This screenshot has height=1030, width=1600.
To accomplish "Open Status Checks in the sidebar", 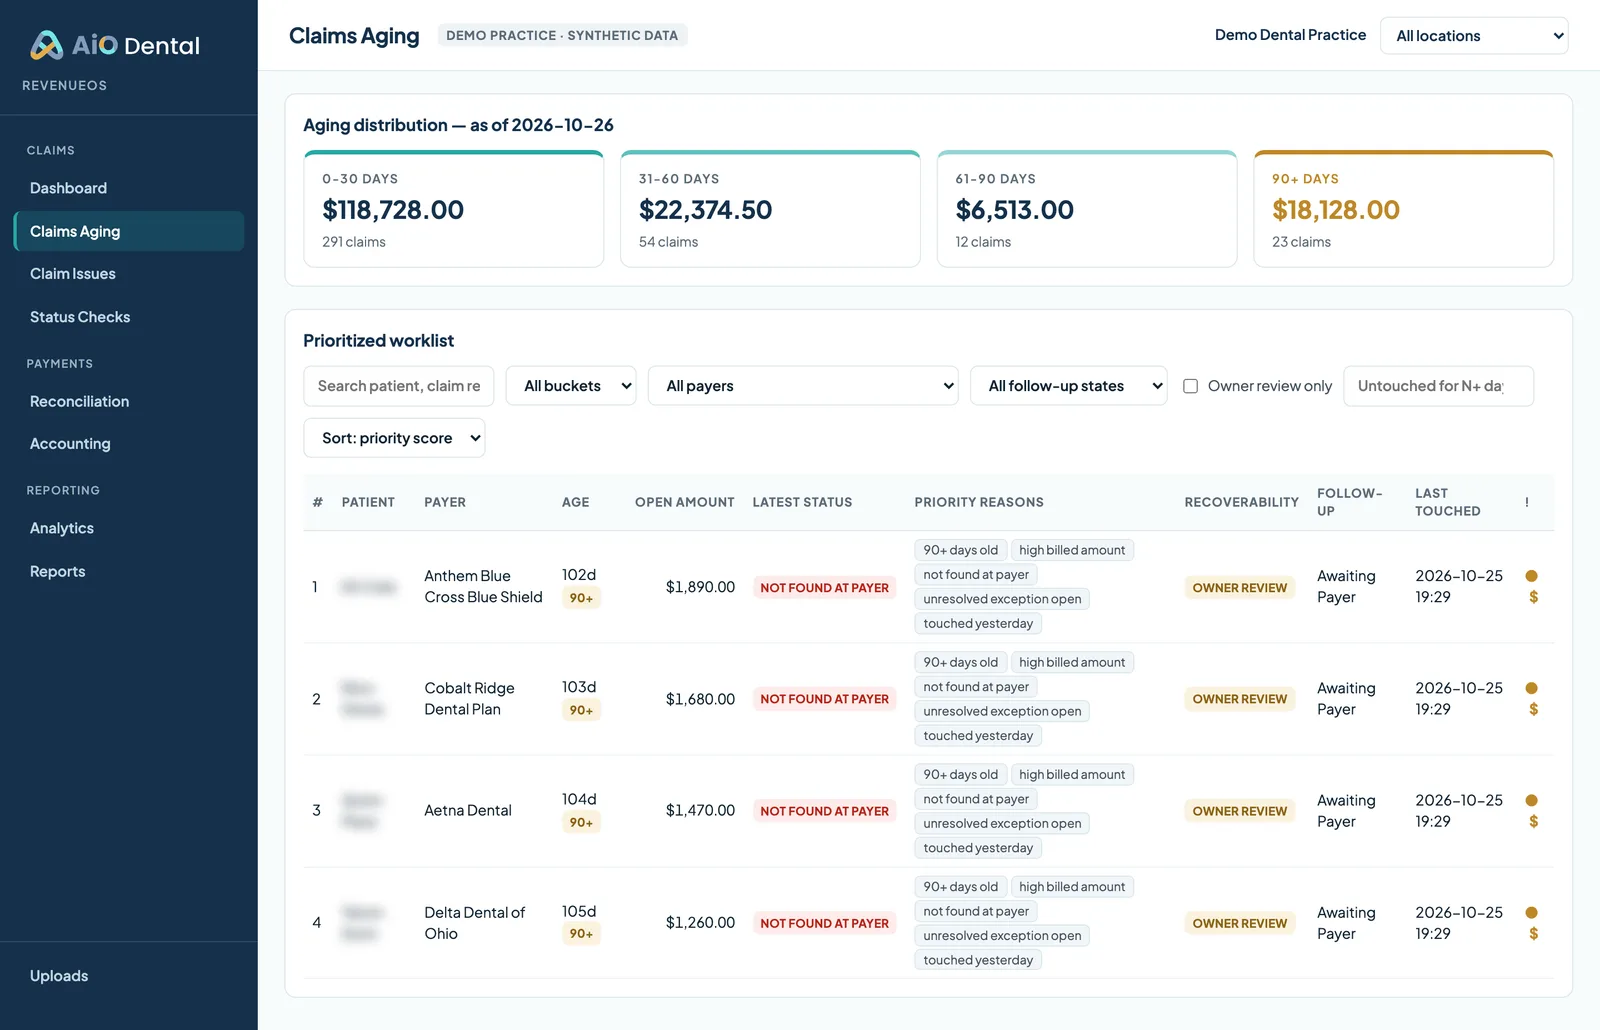I will 129,317.
